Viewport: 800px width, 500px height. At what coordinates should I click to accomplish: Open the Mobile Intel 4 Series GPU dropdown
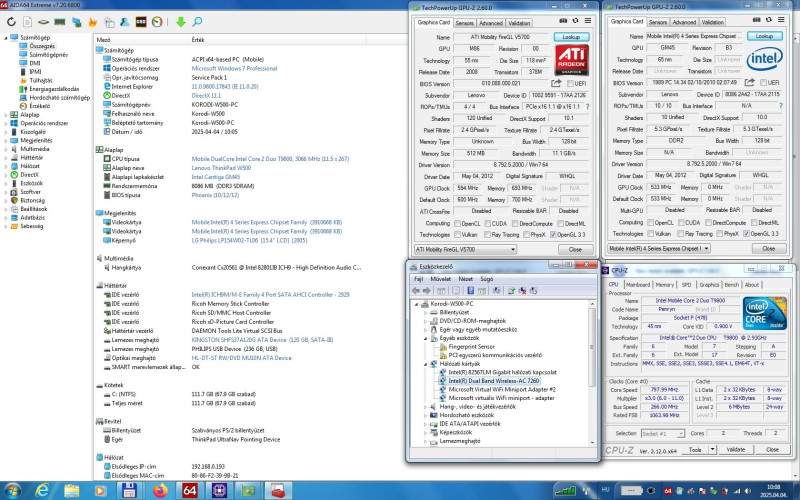[659, 248]
